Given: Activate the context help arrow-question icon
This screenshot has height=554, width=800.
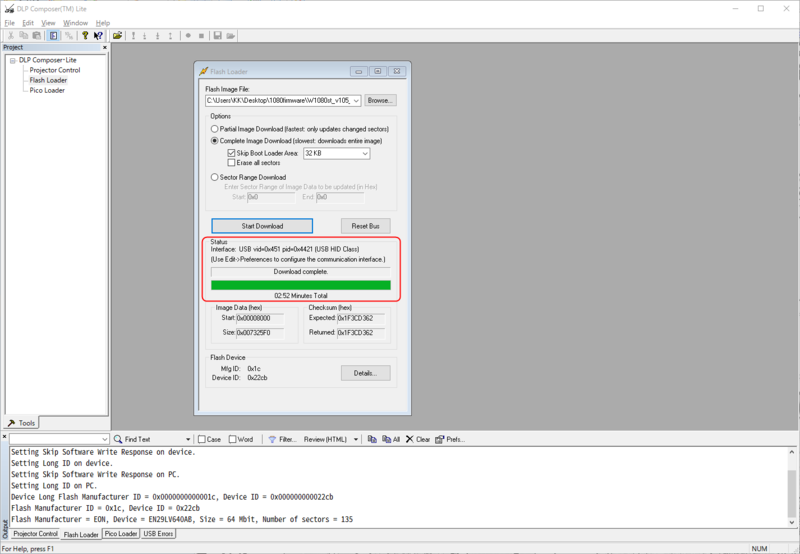Looking at the screenshot, I should [98, 36].
